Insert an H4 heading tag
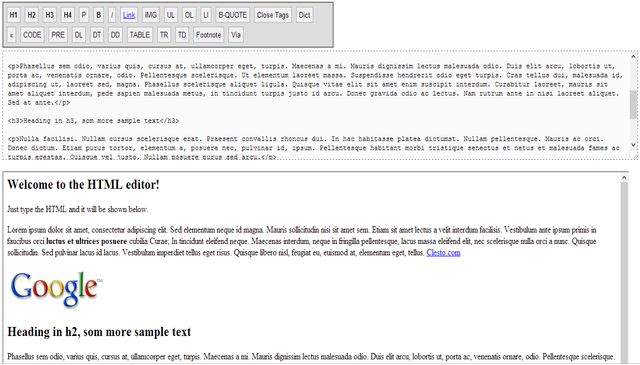640x365 pixels. (67, 15)
